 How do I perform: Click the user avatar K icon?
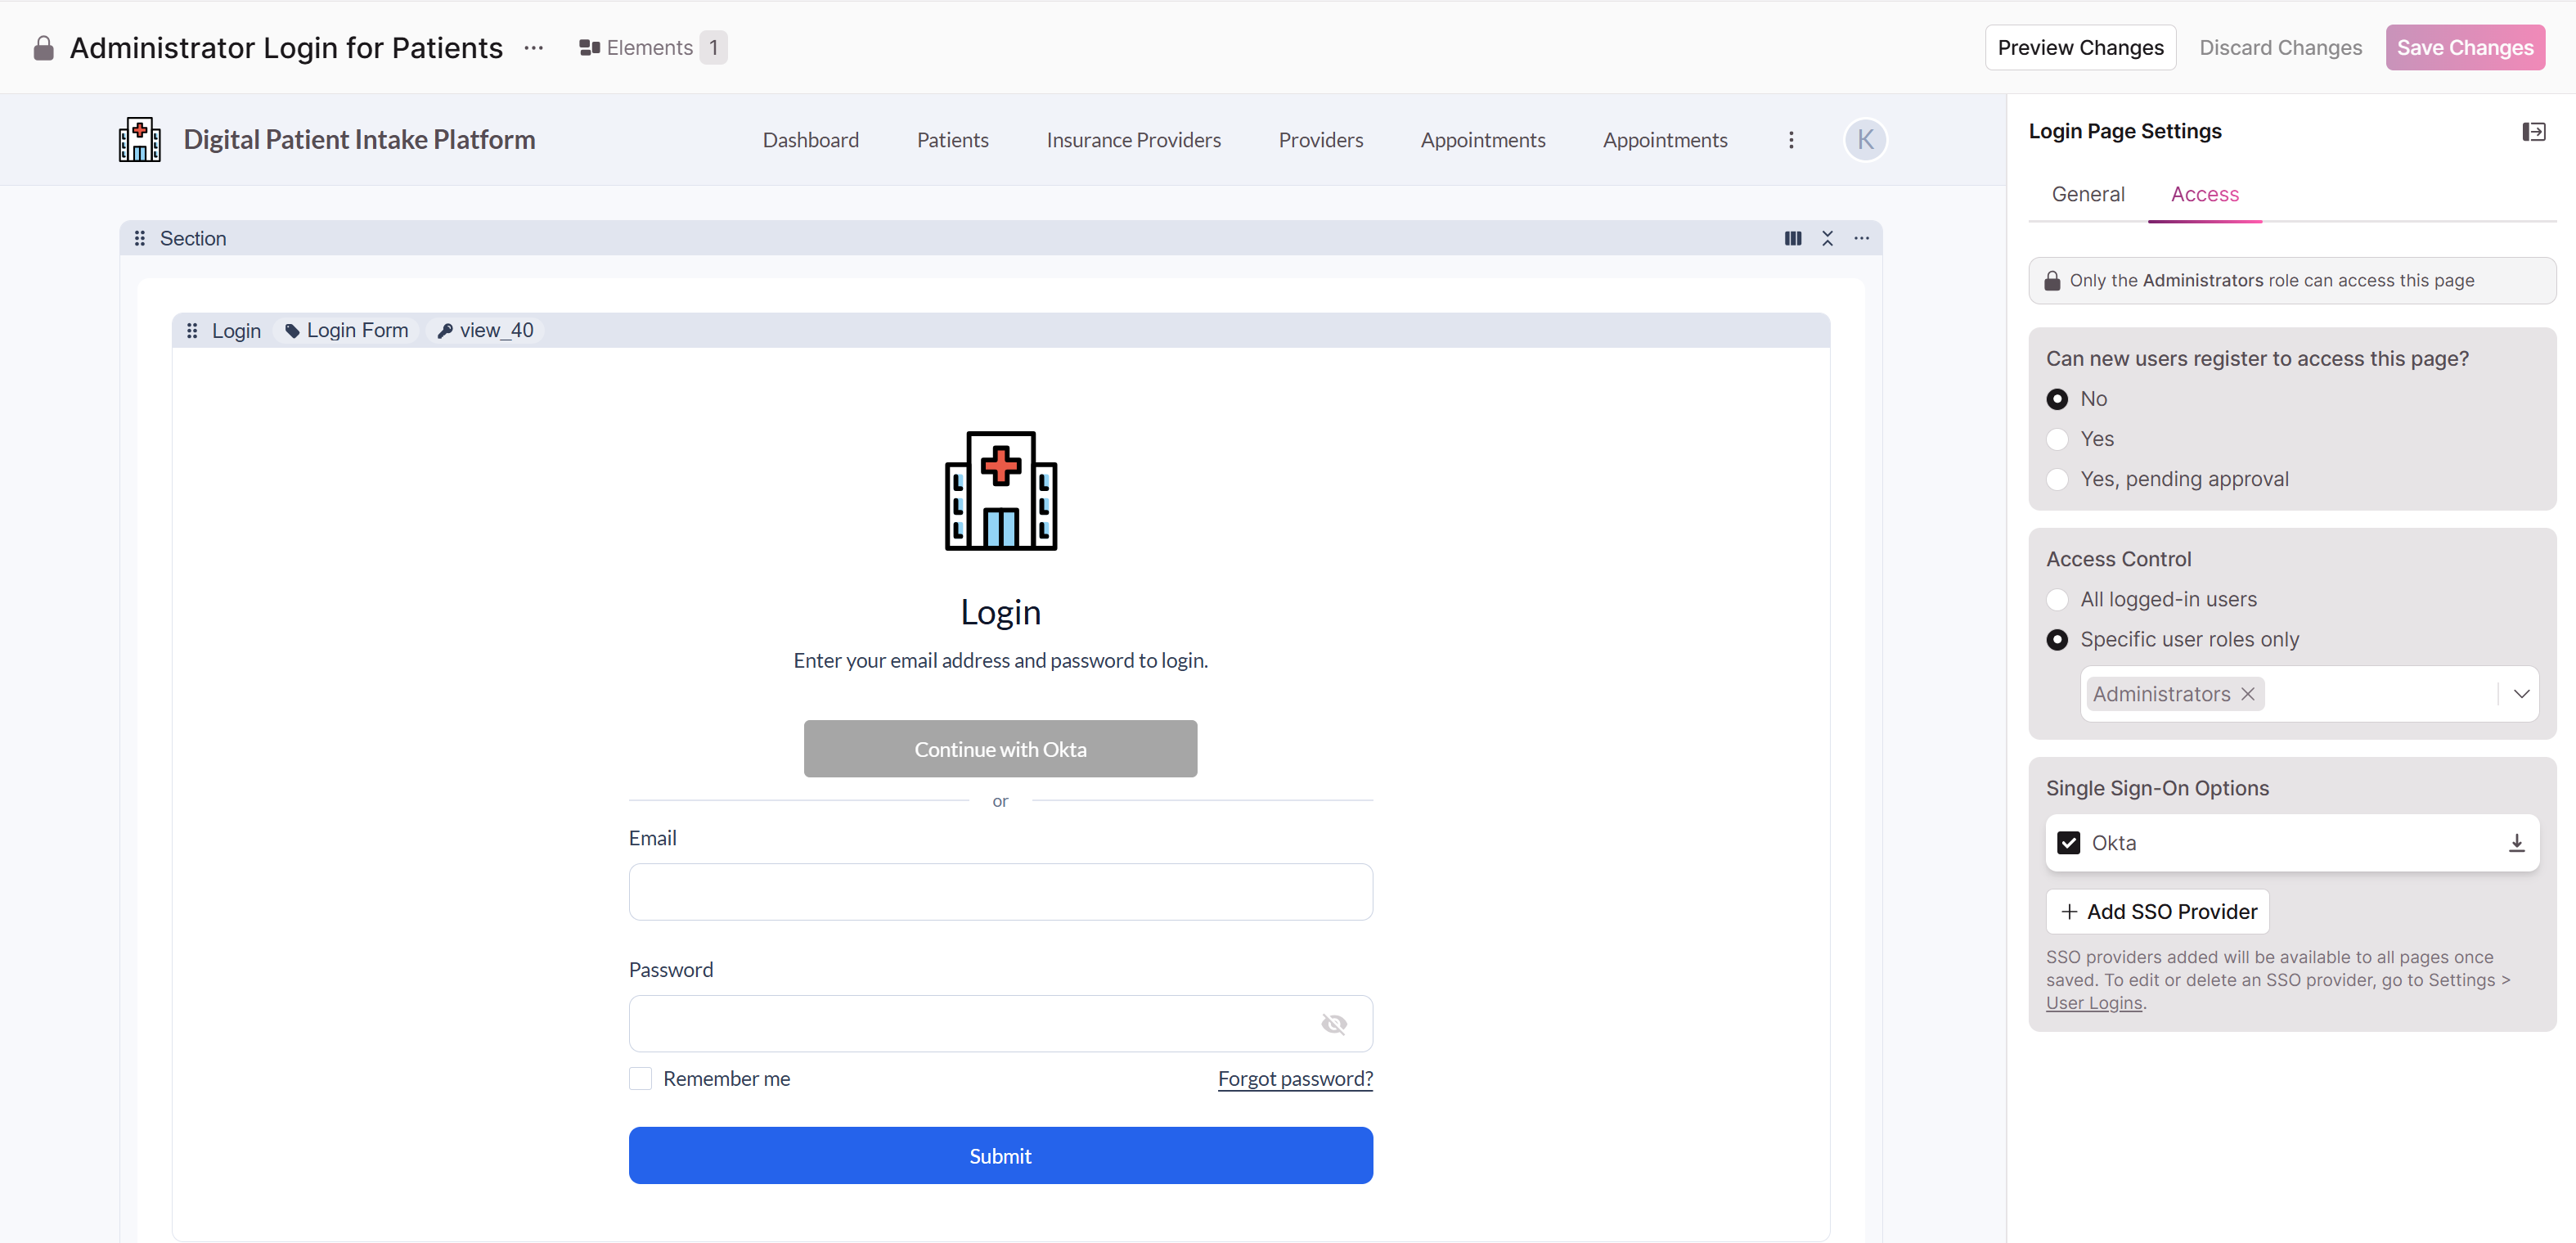pos(1865,140)
